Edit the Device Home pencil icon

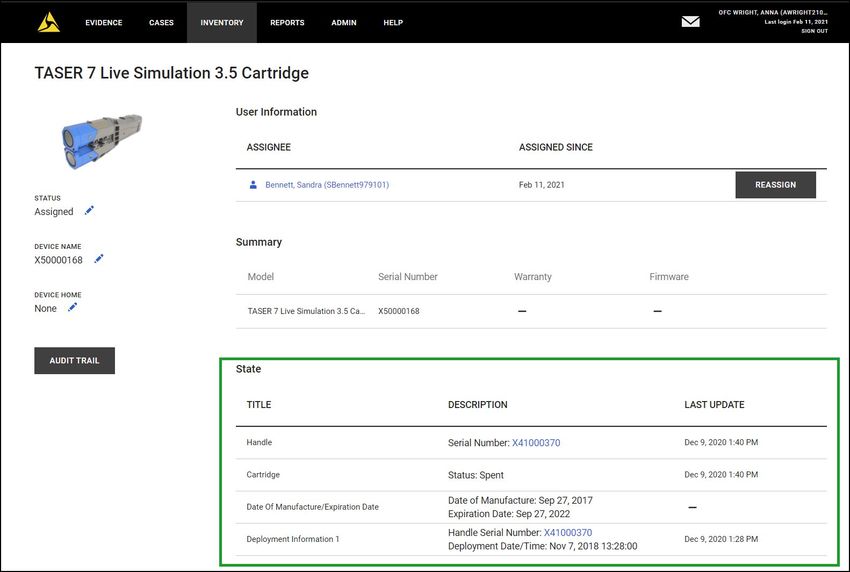point(73,307)
